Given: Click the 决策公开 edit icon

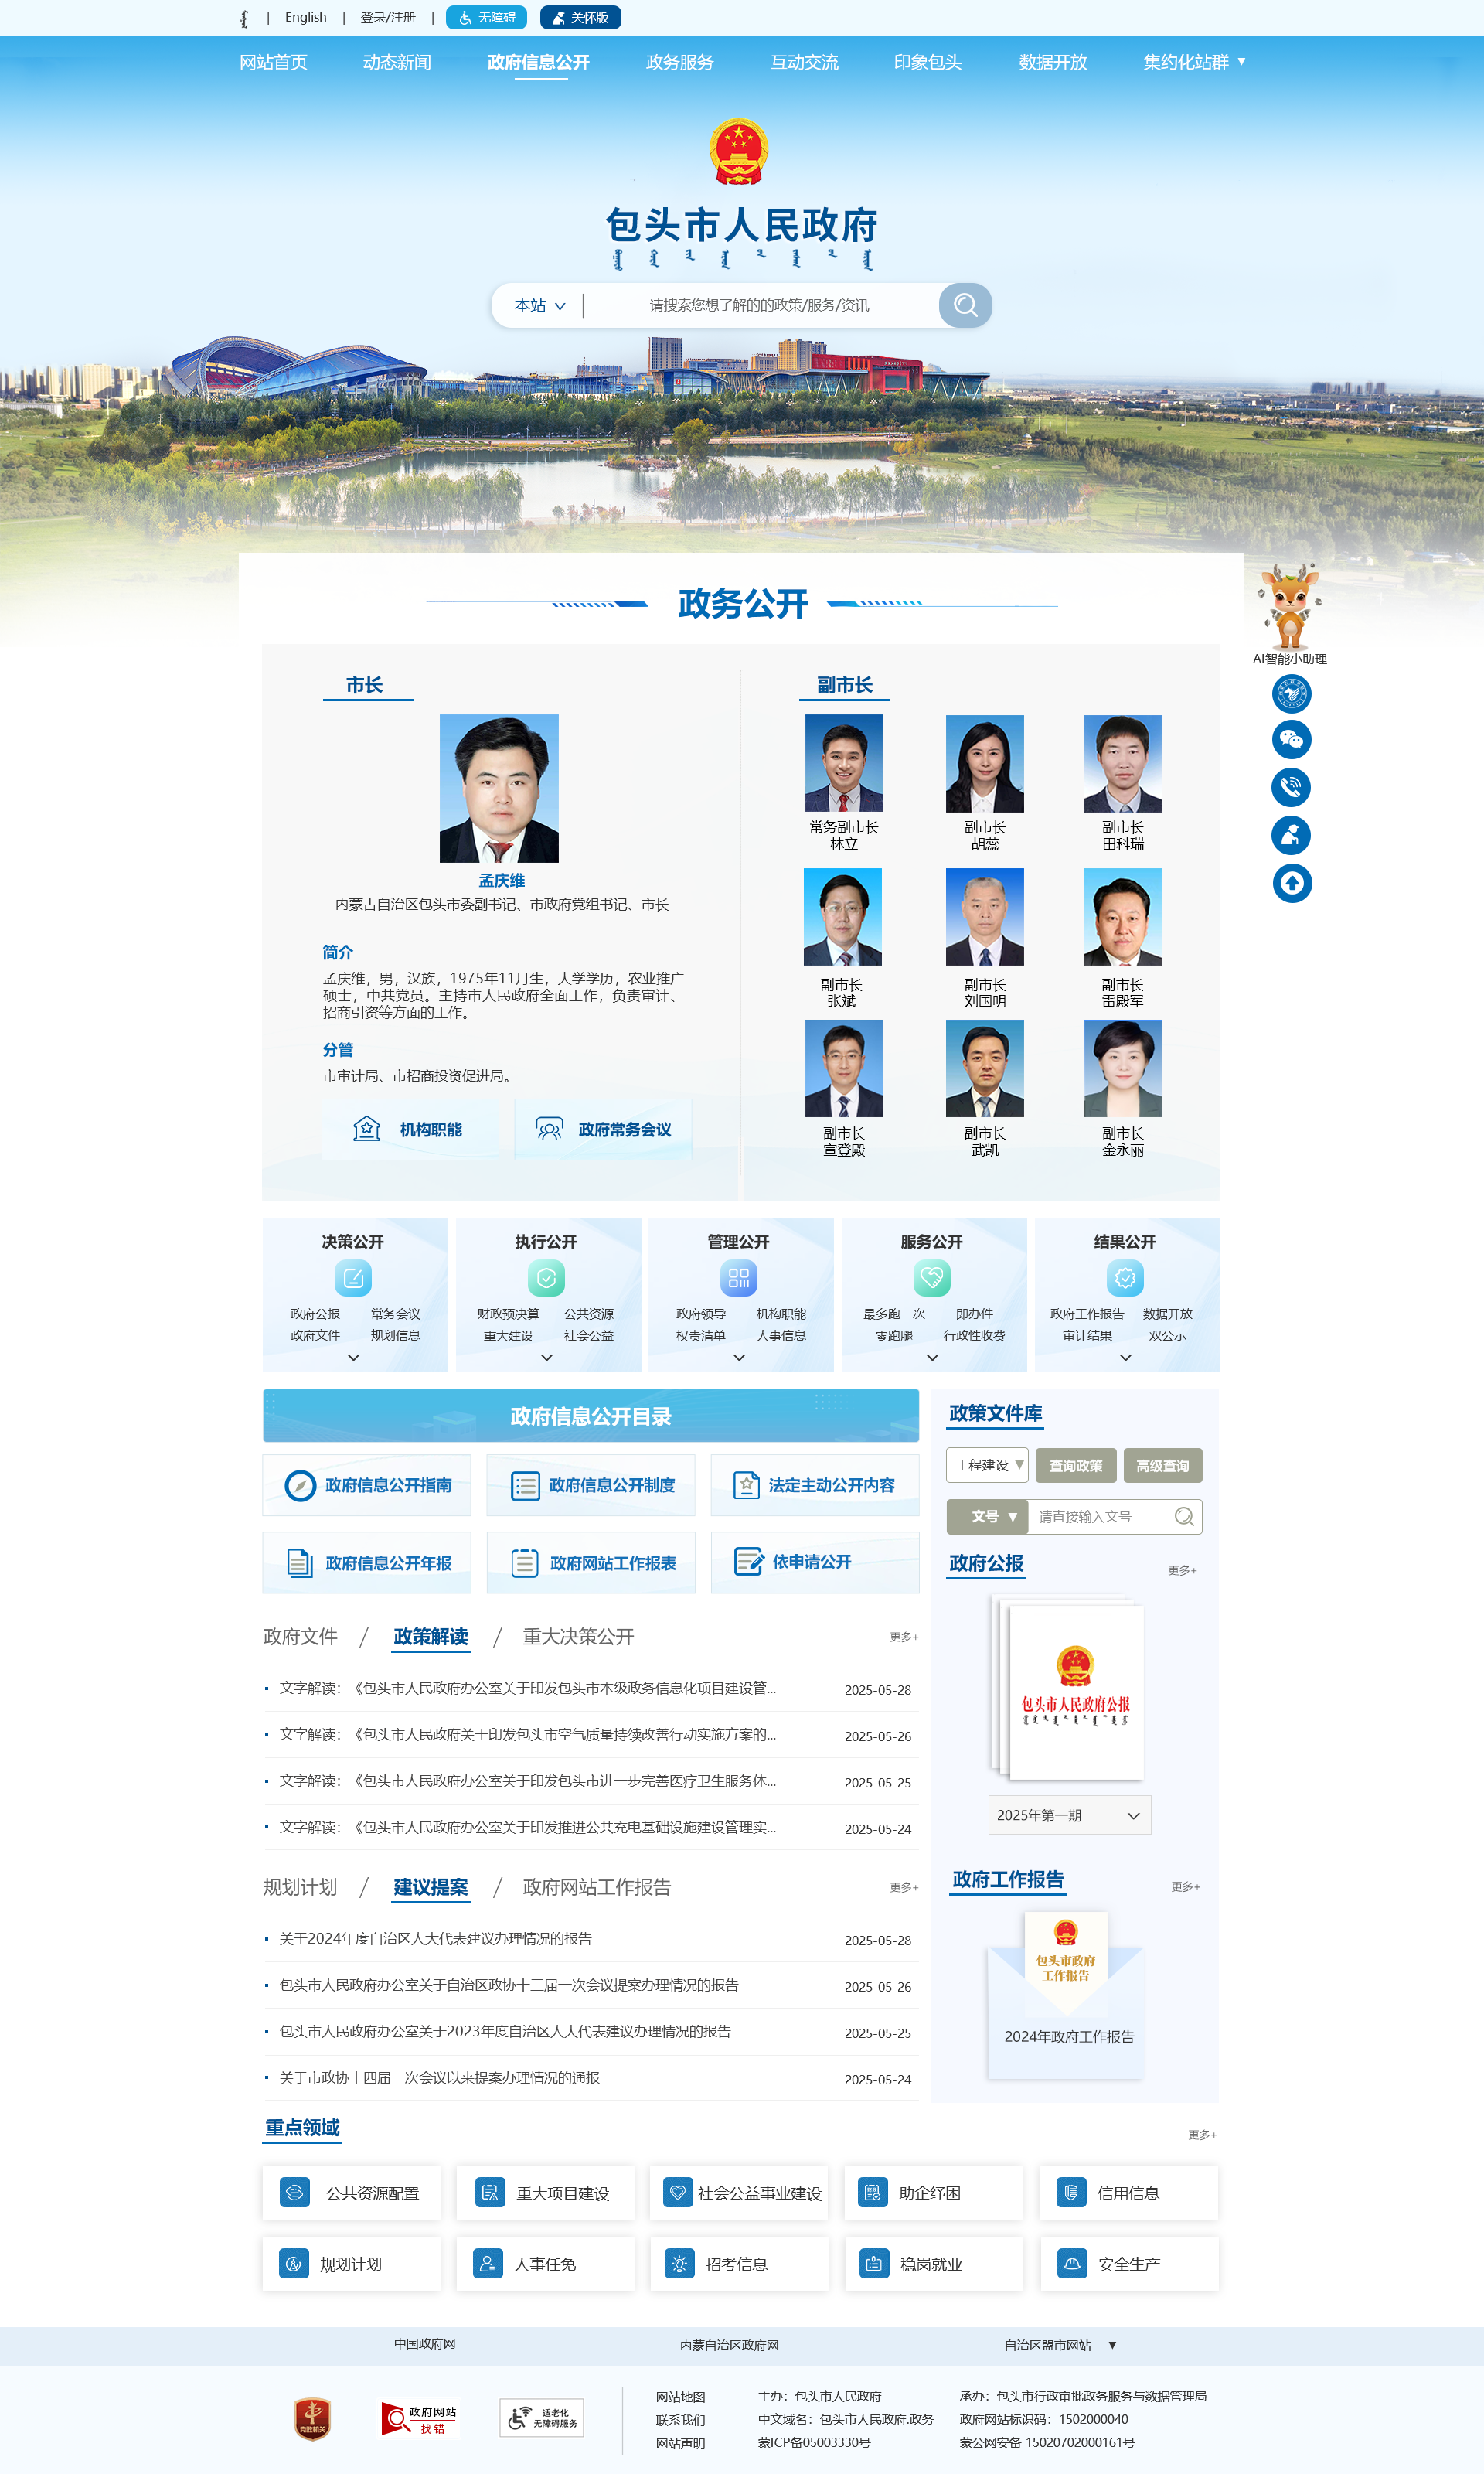Looking at the screenshot, I should tap(352, 1278).
